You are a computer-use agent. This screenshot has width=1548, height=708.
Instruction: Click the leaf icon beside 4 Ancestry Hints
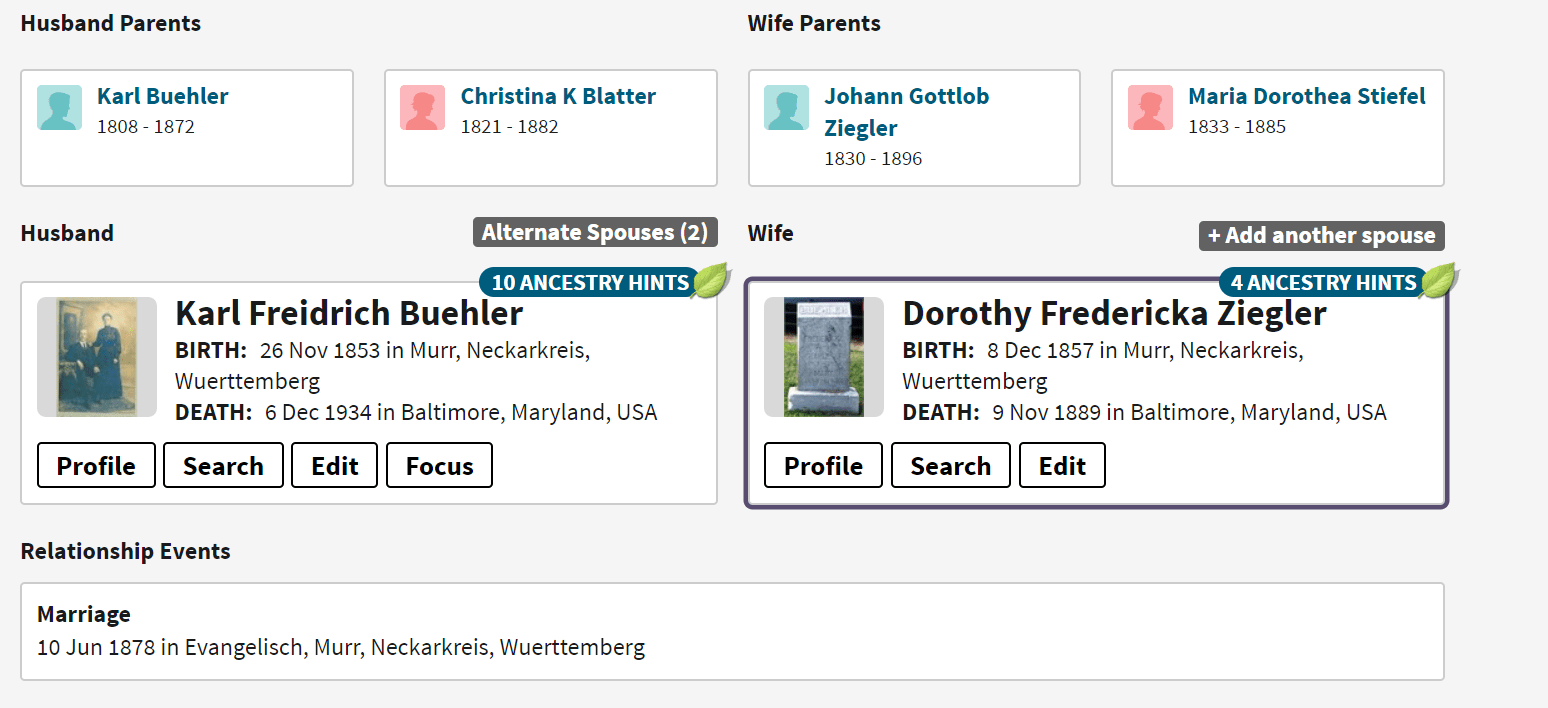pos(1438,281)
